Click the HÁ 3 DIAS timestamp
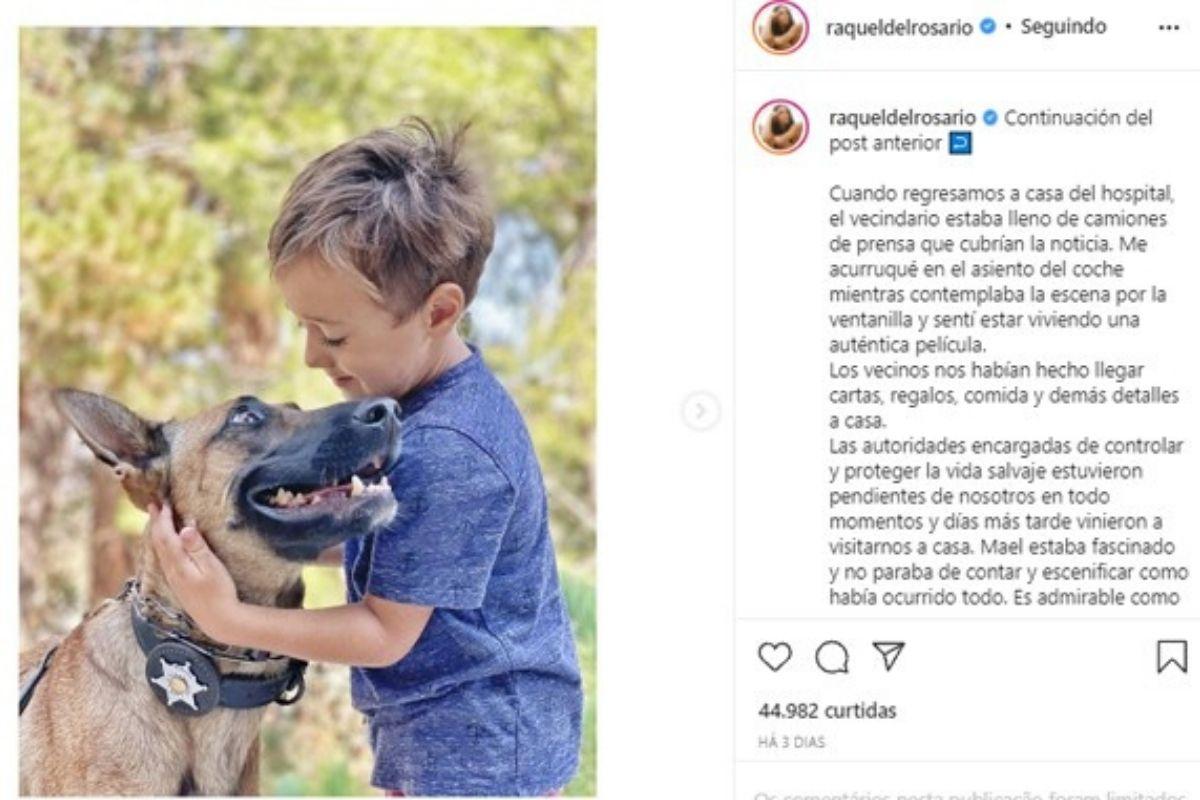 [x=791, y=743]
